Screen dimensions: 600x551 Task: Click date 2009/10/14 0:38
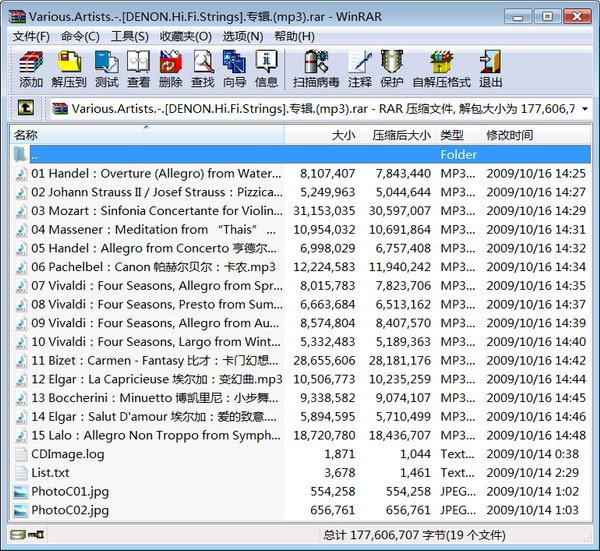[x=533, y=454]
